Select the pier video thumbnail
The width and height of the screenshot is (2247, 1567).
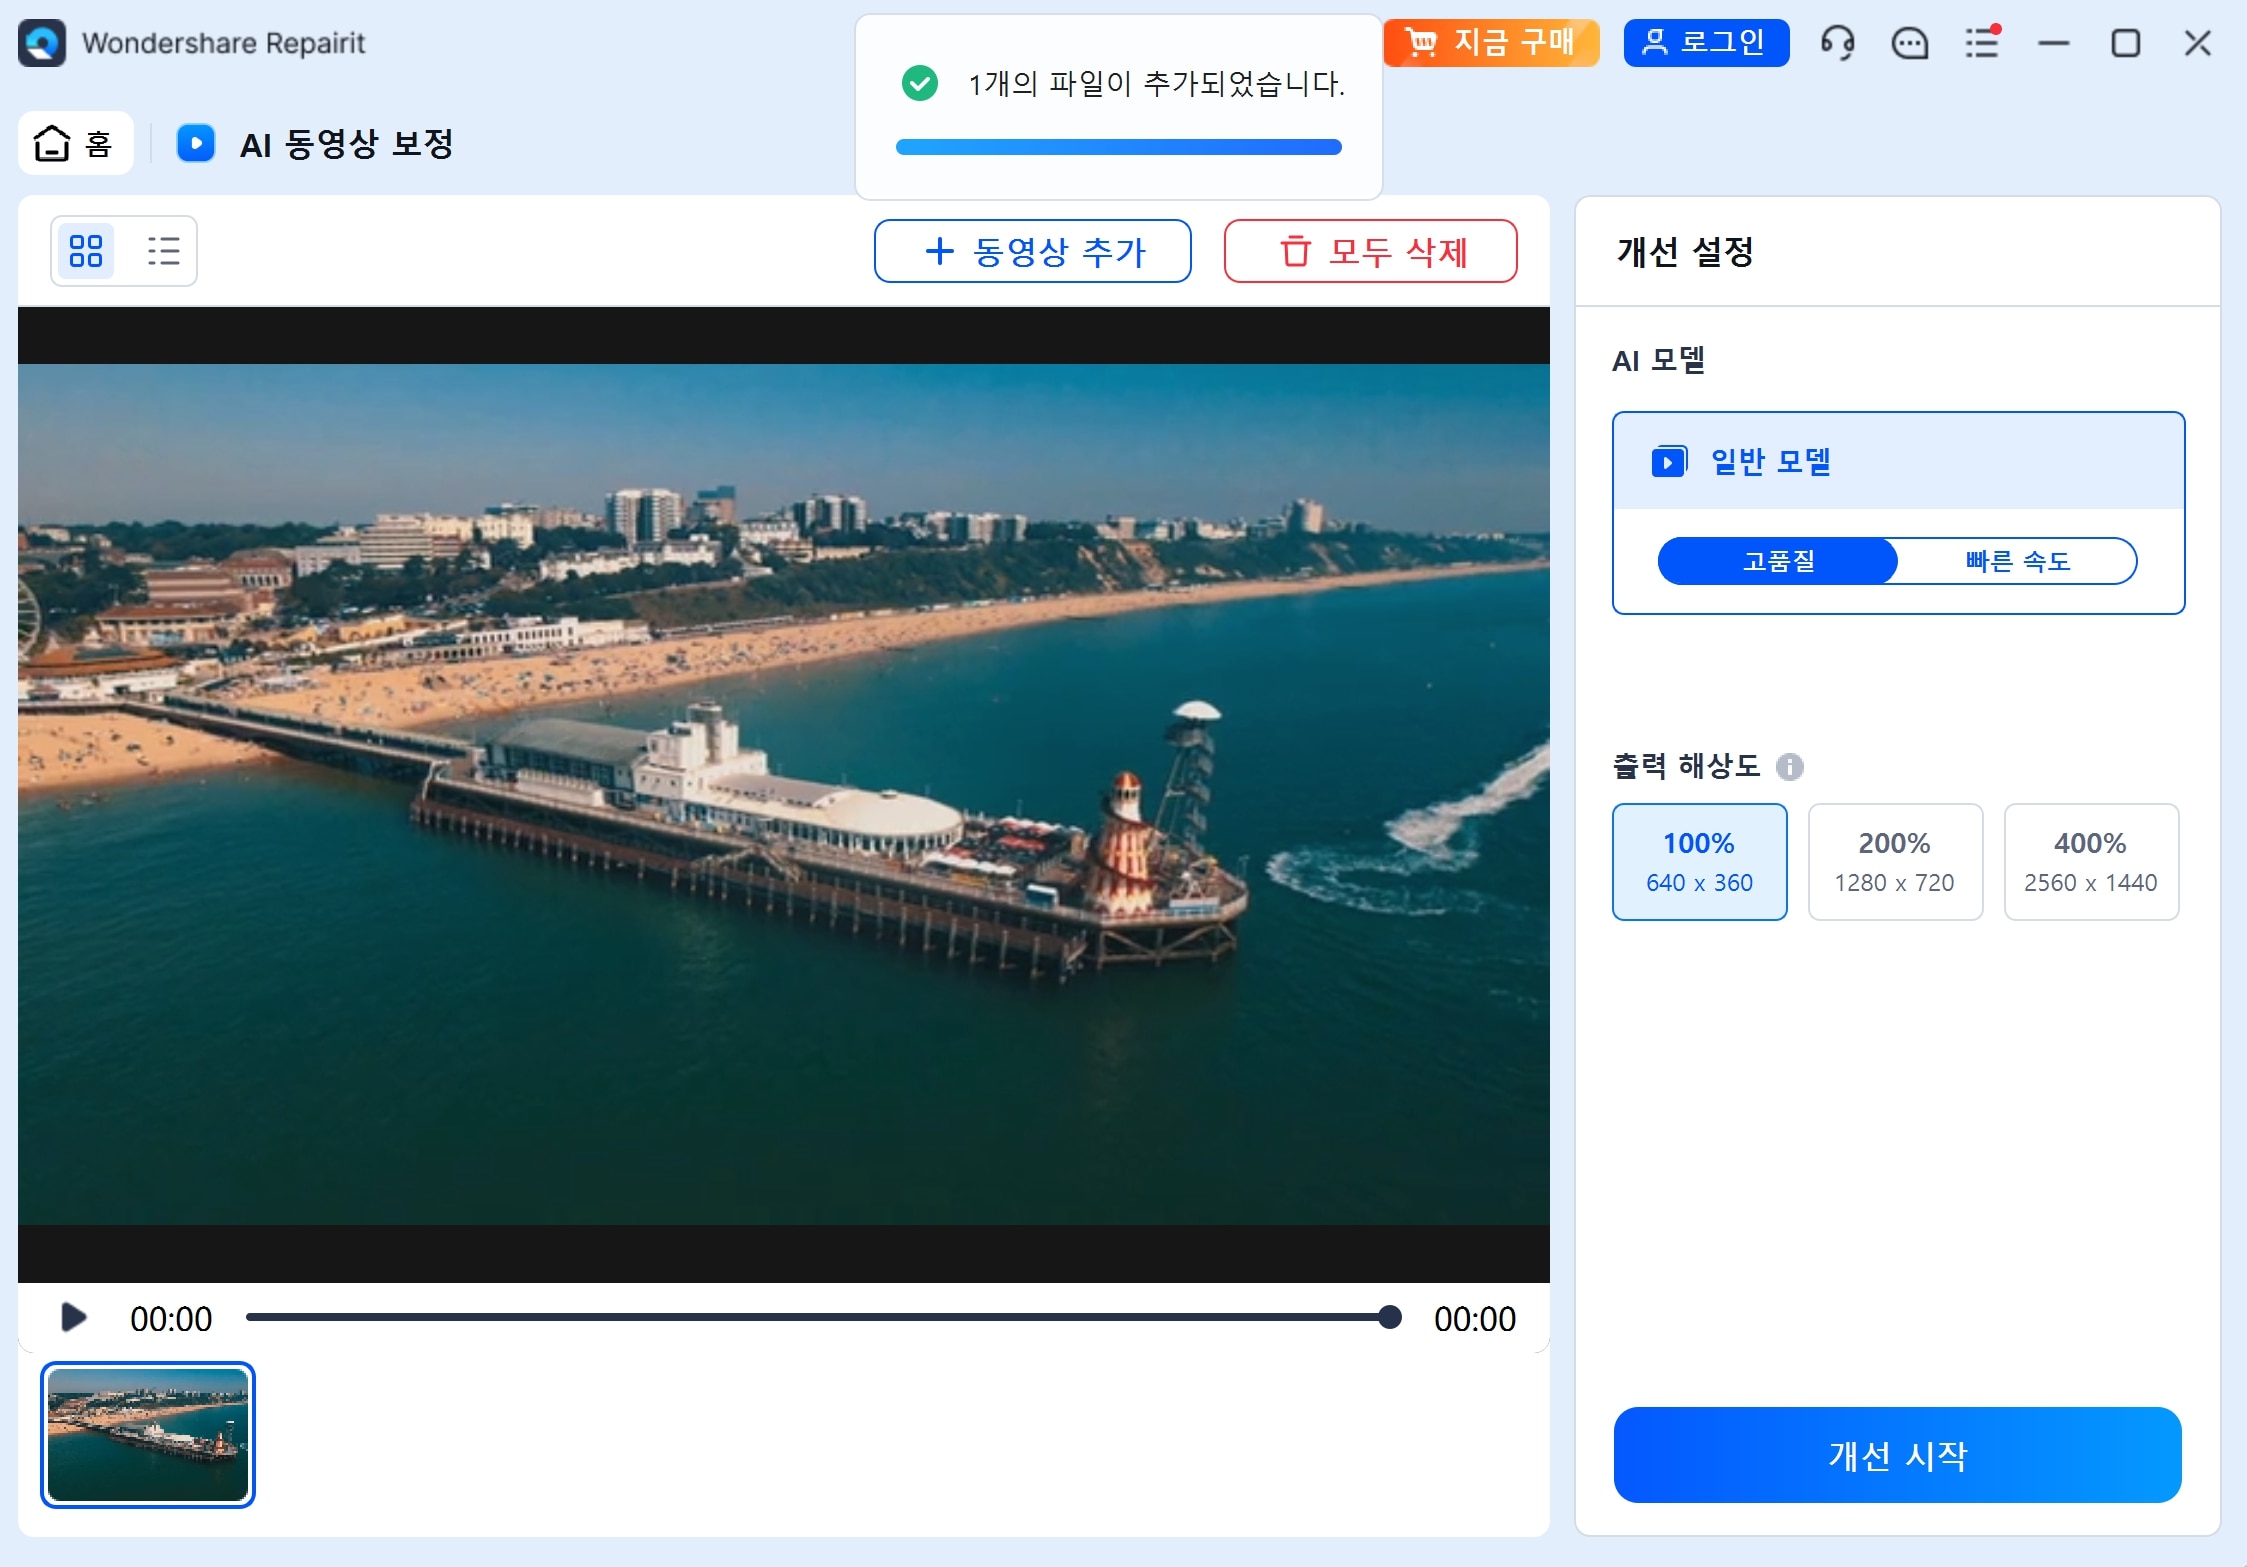148,1434
